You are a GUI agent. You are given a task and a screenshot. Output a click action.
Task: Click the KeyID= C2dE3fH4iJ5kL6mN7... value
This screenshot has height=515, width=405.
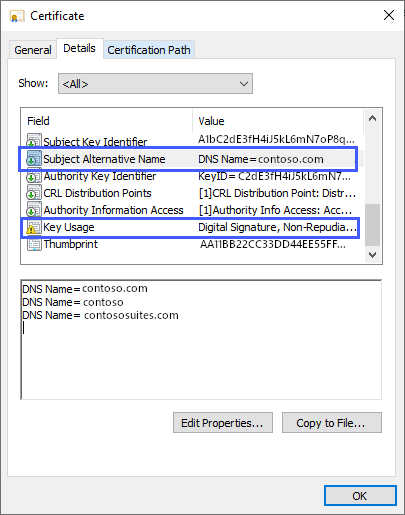coord(274,176)
